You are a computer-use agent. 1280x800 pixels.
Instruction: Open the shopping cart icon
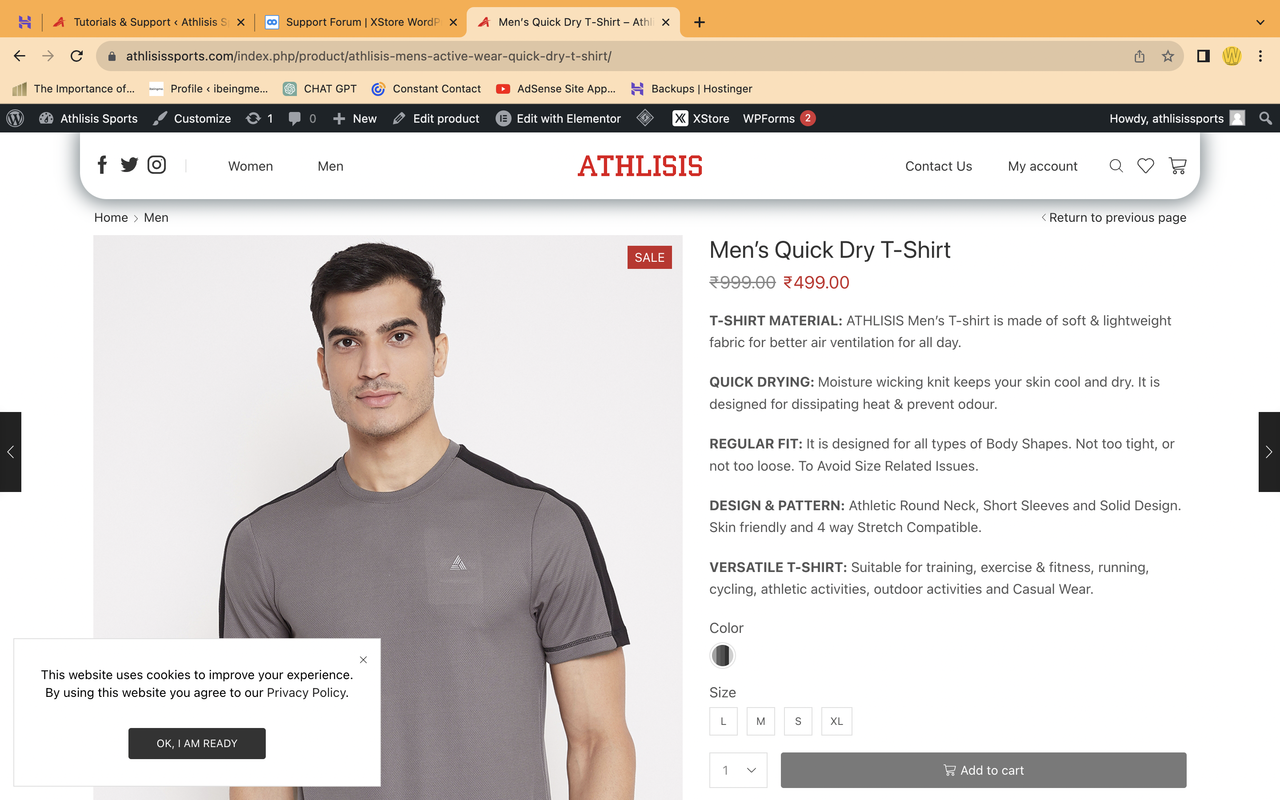pos(1178,166)
